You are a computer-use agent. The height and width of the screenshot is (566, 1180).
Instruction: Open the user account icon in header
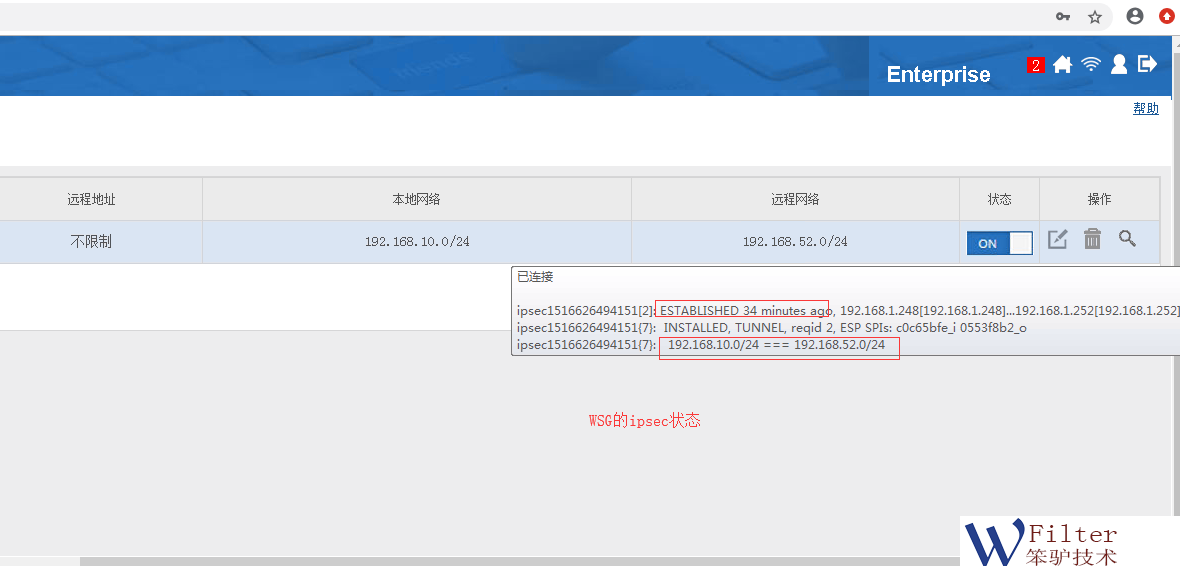1119,64
